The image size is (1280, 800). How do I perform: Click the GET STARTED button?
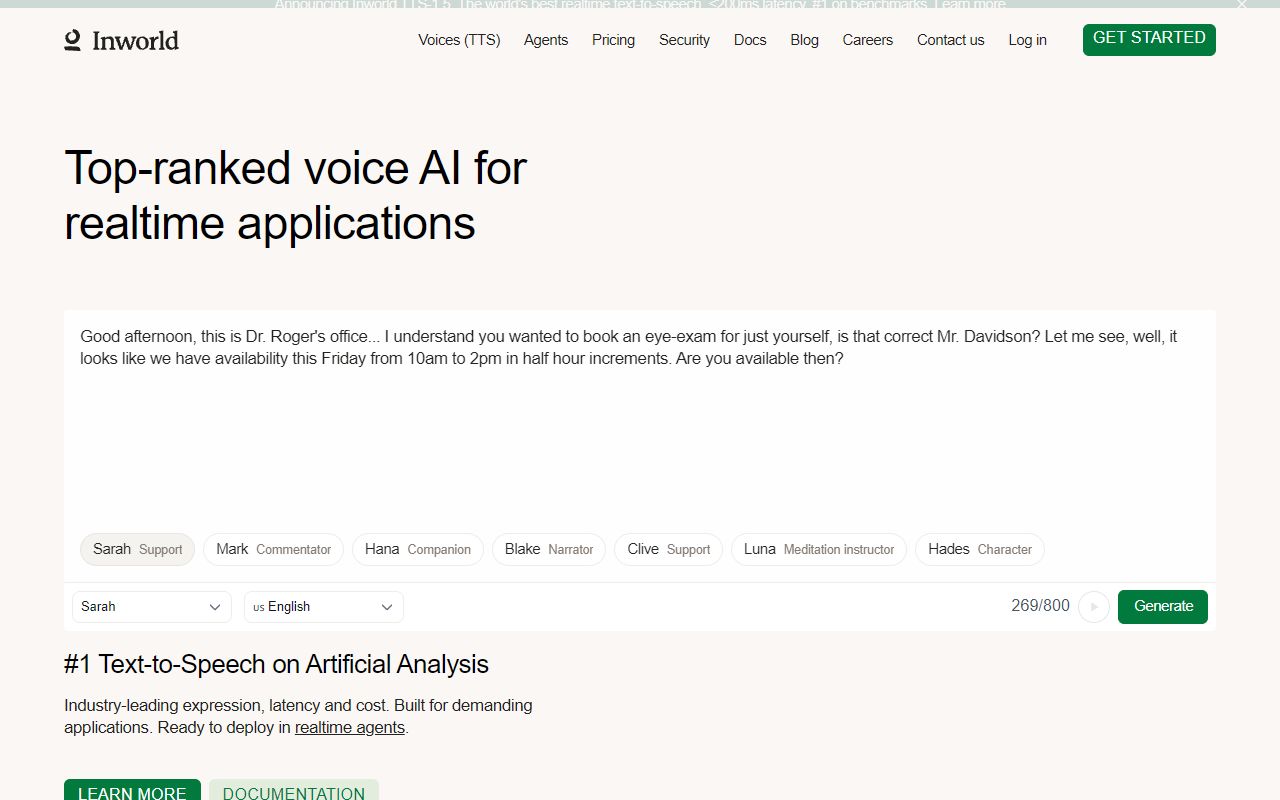click(1149, 39)
